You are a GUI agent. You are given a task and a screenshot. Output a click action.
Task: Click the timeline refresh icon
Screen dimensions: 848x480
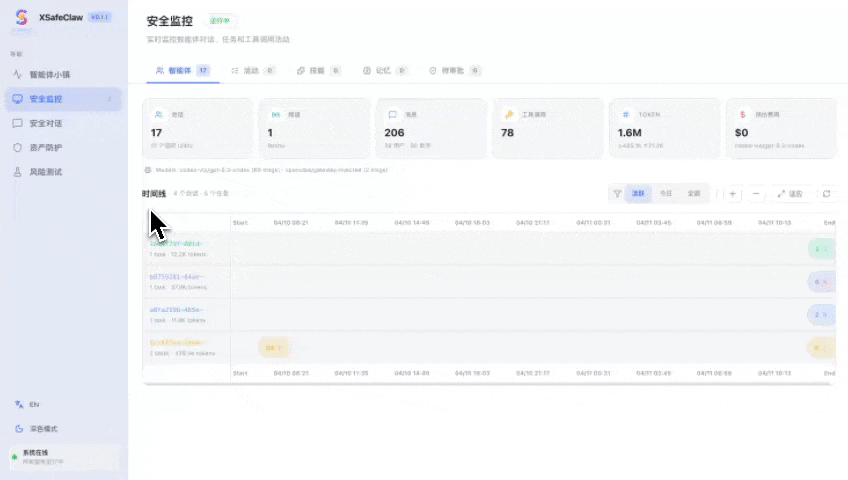[826, 194]
